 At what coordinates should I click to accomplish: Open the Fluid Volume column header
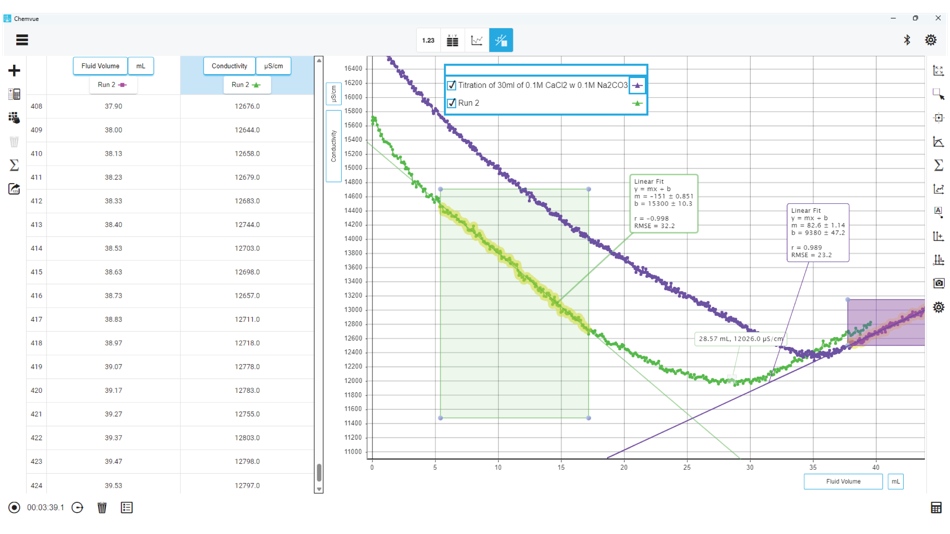100,66
